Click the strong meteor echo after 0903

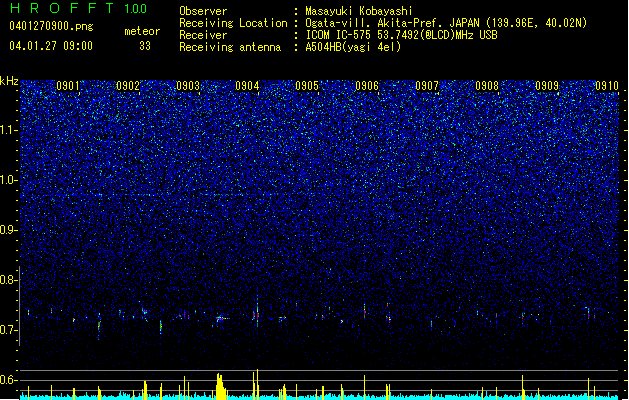(x=222, y=319)
